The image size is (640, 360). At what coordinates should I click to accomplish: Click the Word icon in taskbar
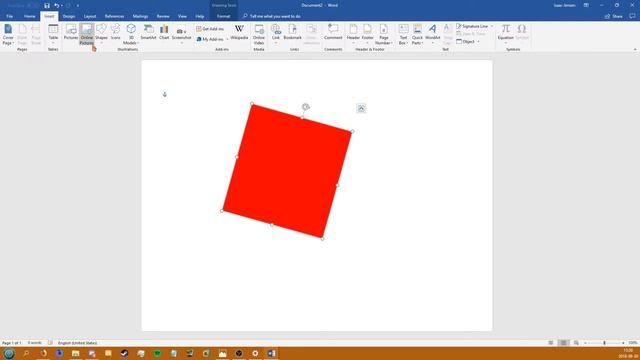pyautogui.click(x=271, y=353)
